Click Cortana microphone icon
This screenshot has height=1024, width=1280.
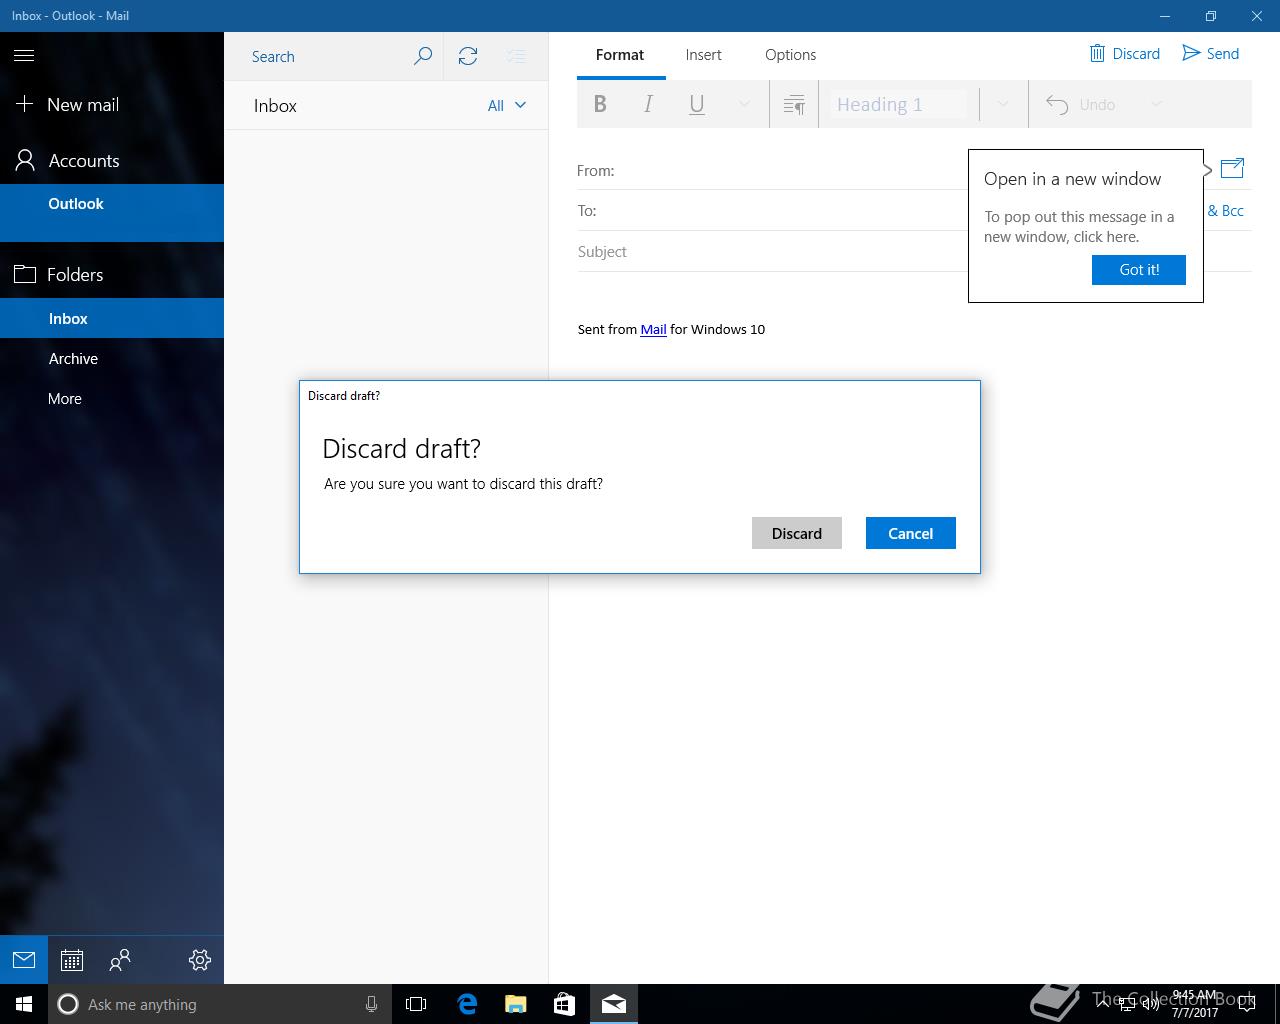(371, 1004)
